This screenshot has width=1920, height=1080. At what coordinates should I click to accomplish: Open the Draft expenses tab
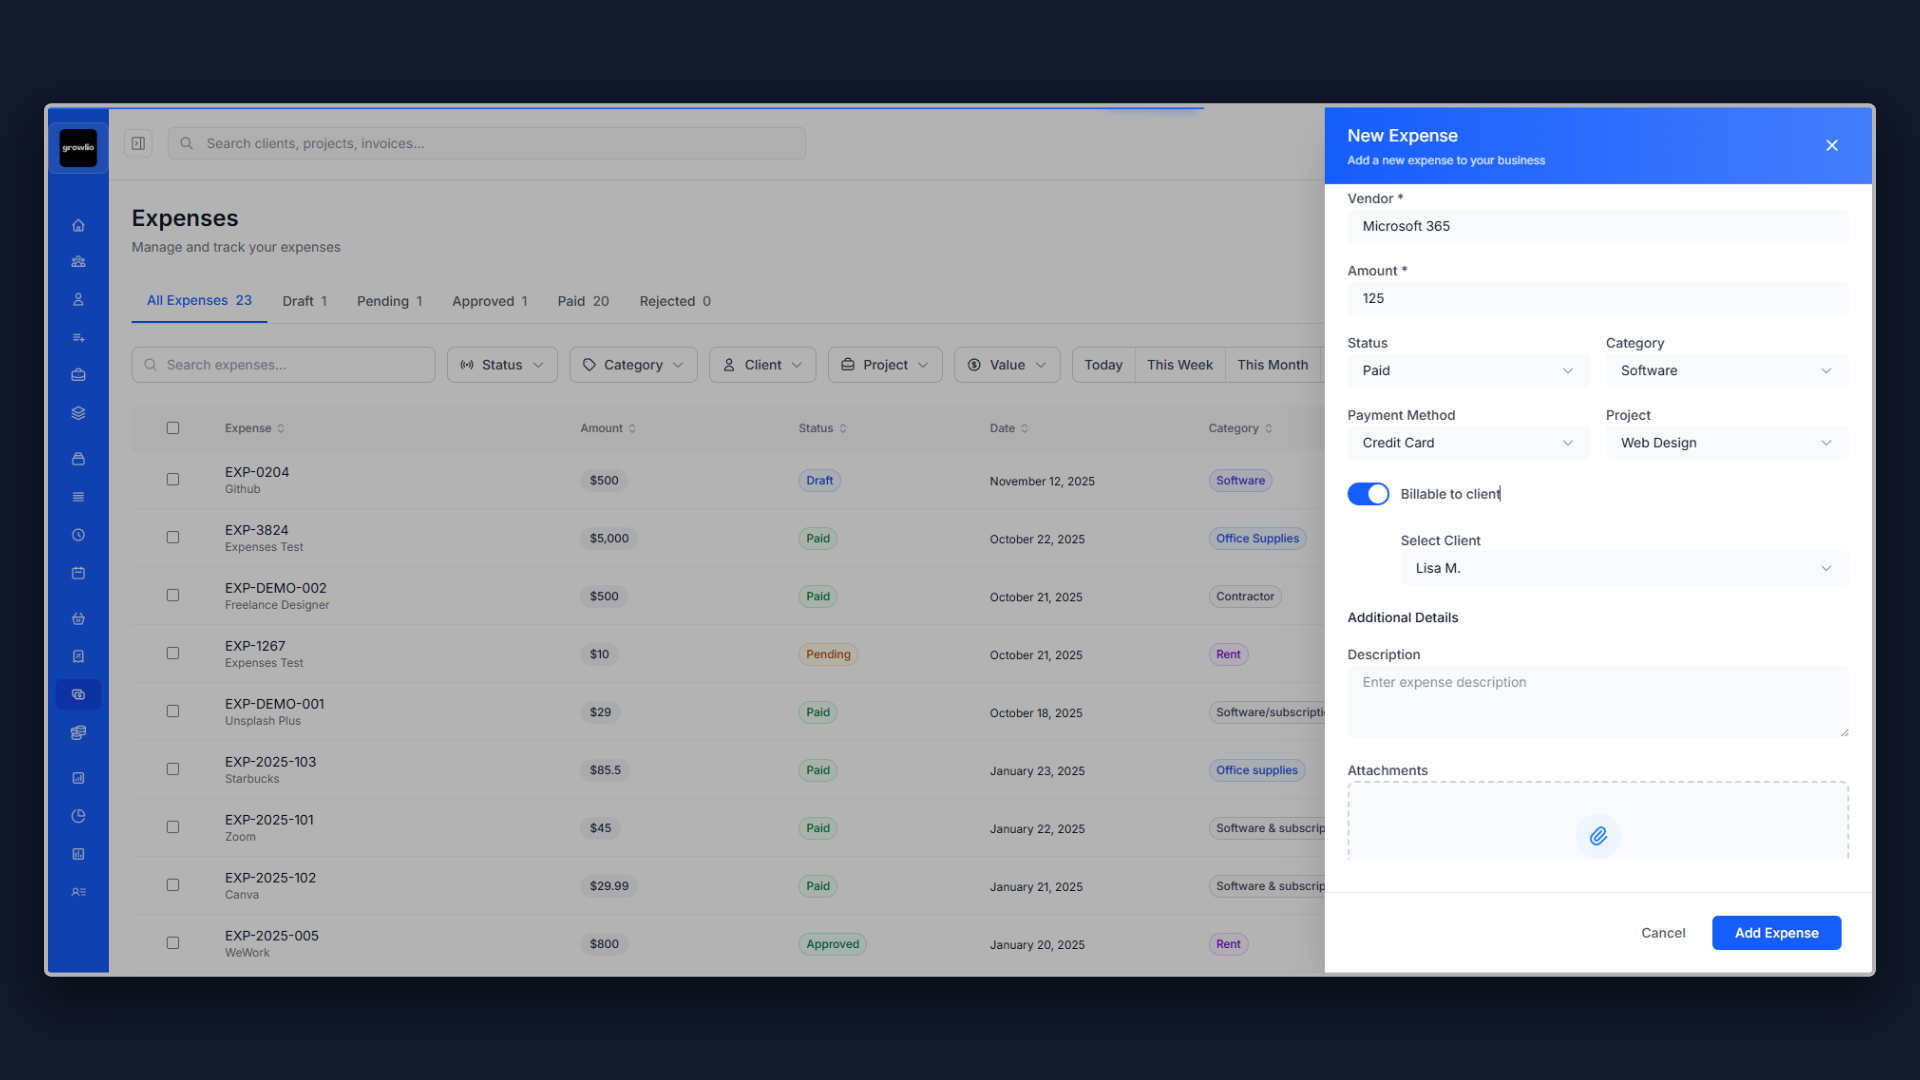pyautogui.click(x=304, y=300)
